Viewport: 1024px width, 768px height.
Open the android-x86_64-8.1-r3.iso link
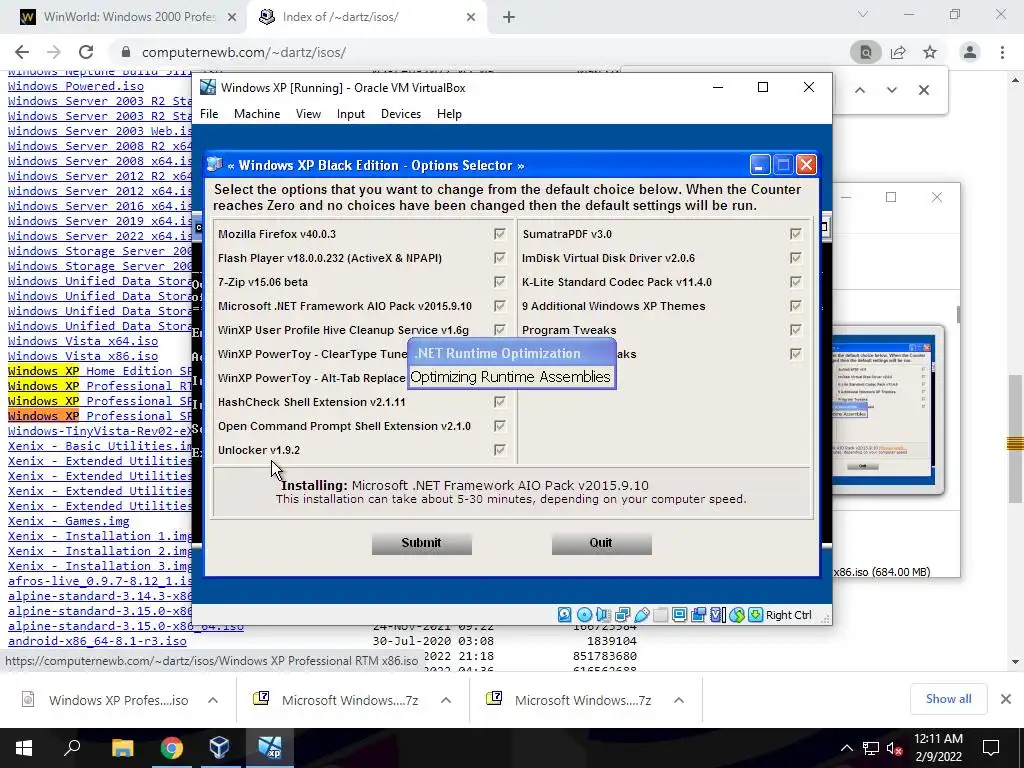[97, 641]
